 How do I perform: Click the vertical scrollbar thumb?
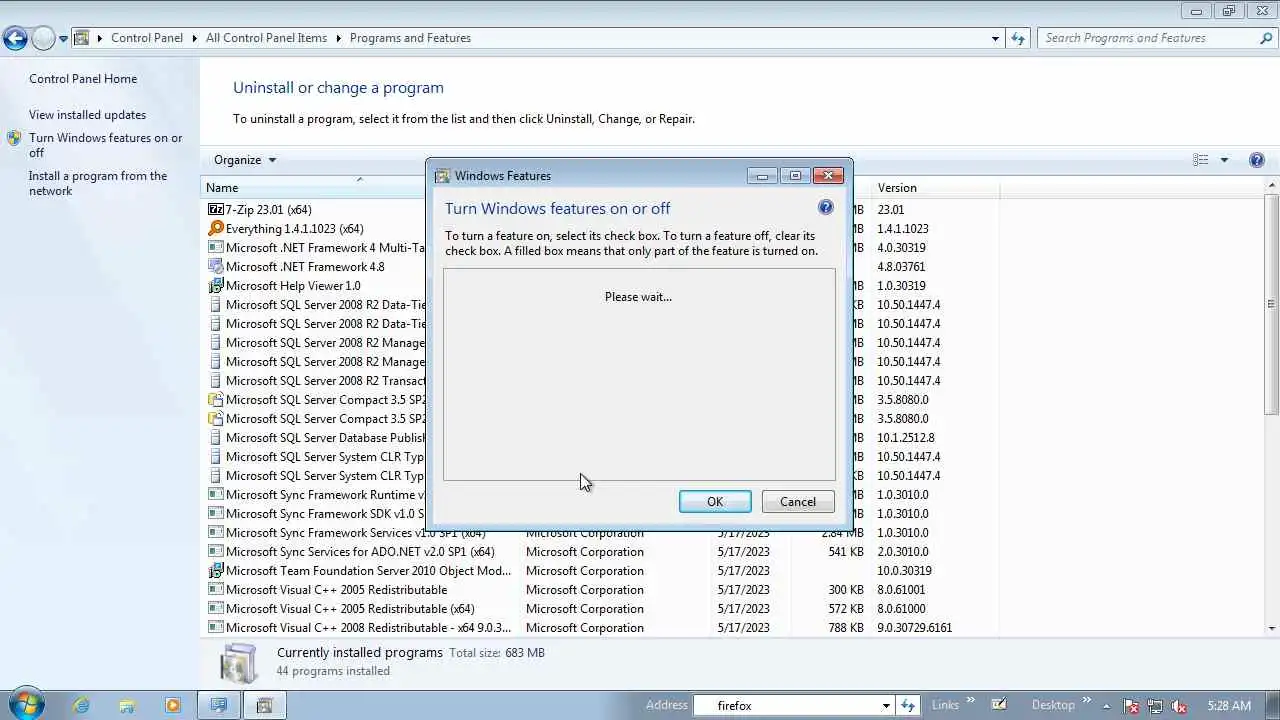(x=1272, y=304)
